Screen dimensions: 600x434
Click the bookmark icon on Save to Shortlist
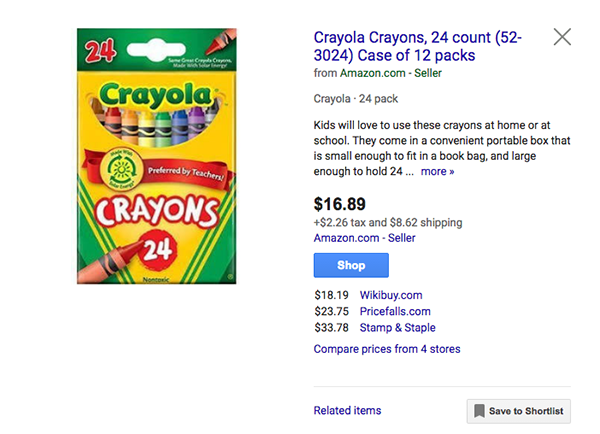[x=480, y=411]
